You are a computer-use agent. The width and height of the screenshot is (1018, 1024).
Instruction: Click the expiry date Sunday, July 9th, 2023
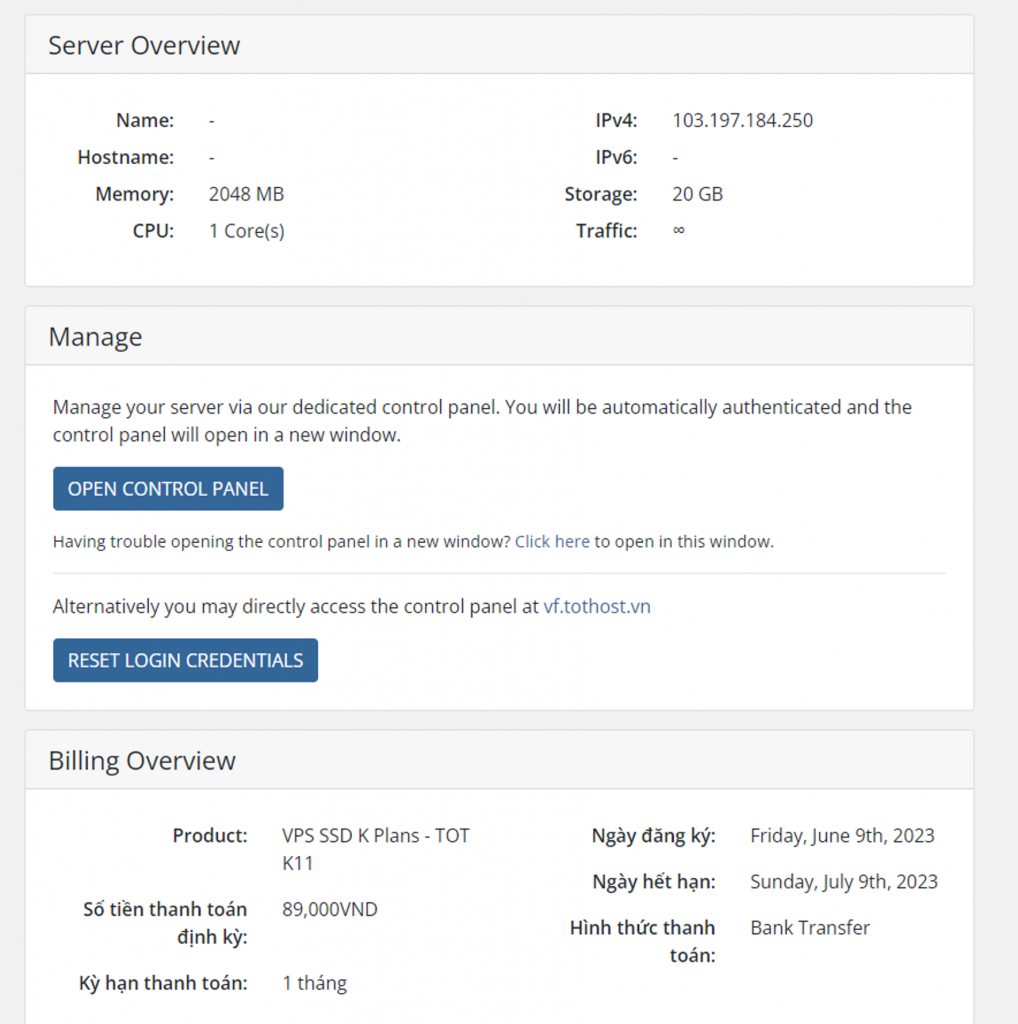click(844, 882)
